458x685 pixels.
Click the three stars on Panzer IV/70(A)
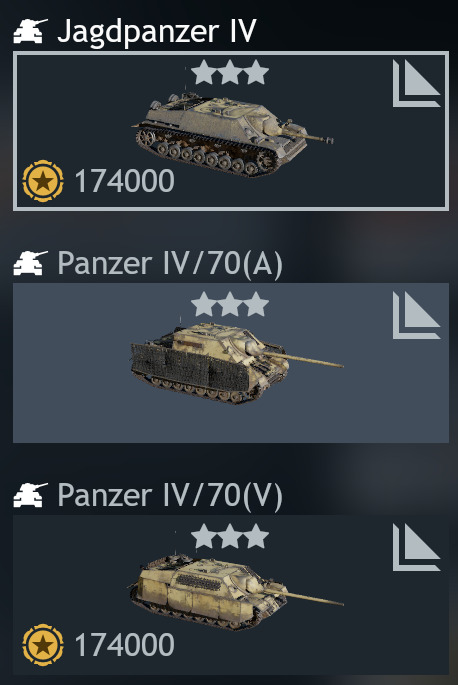coord(230,304)
